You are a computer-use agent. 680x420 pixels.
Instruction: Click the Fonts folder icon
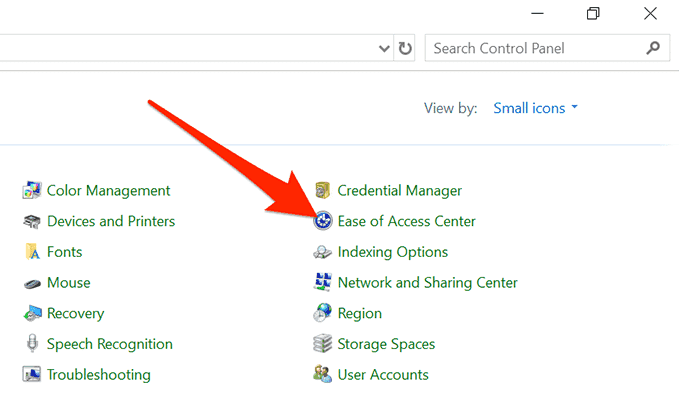31,252
